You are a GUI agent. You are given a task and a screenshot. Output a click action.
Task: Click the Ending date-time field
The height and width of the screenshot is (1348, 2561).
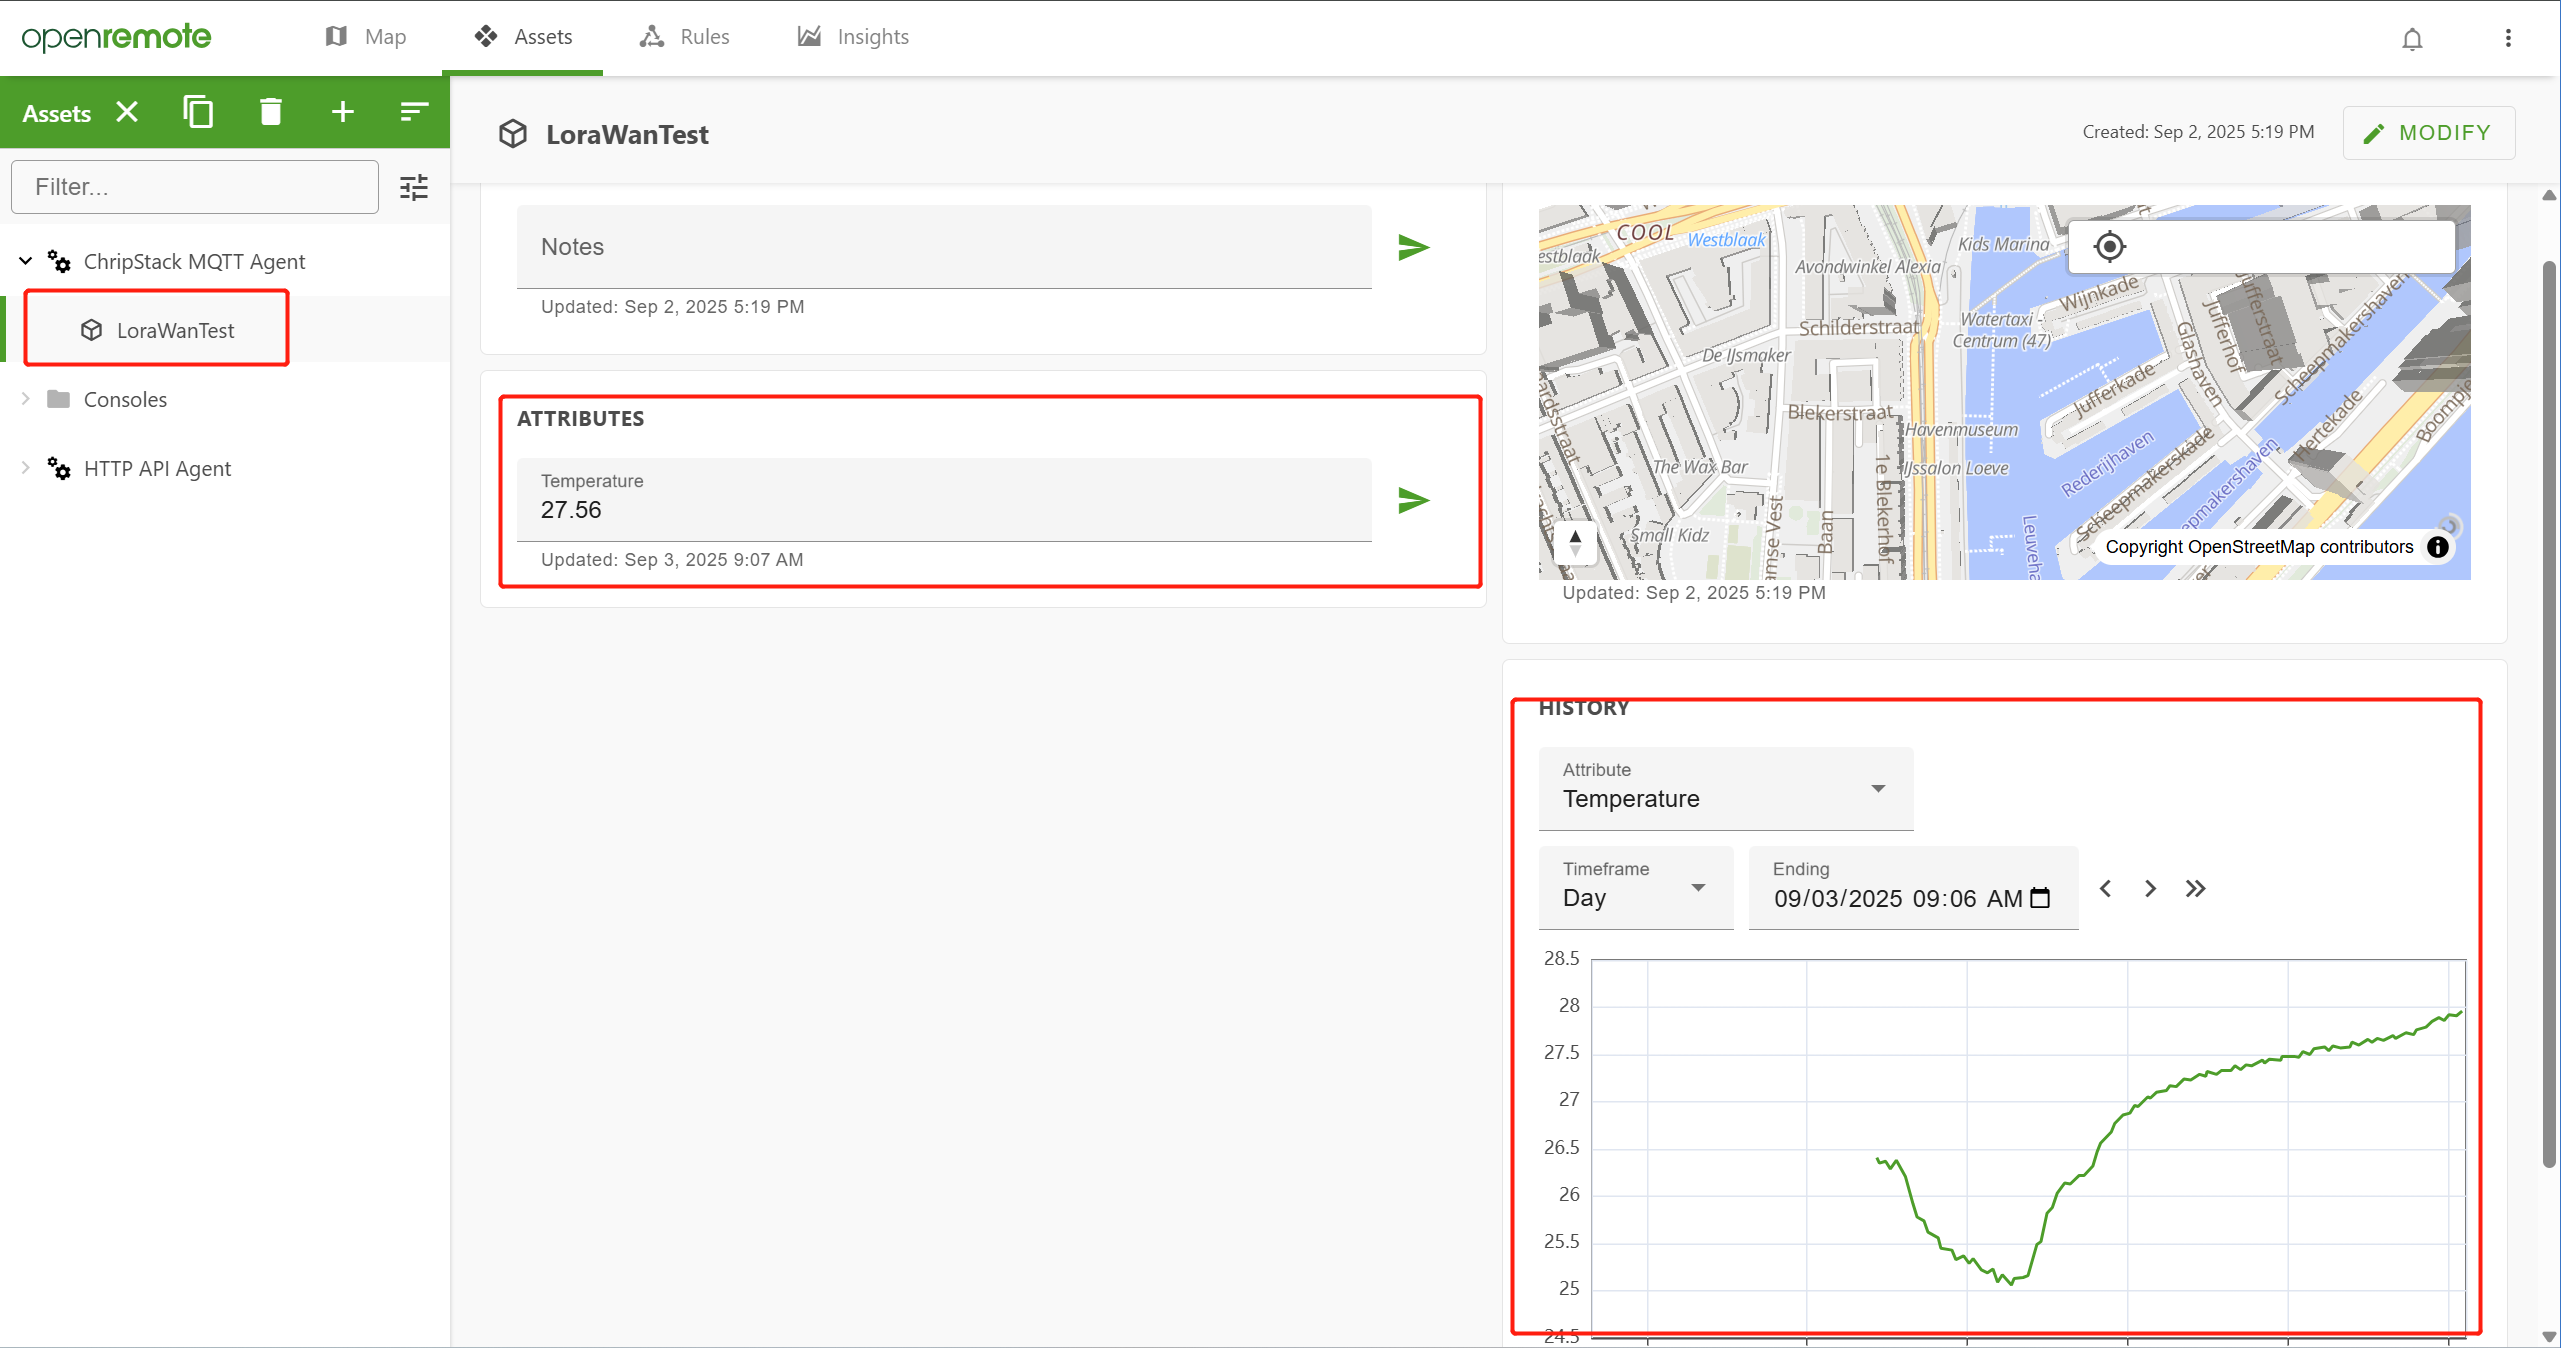coord(1912,887)
